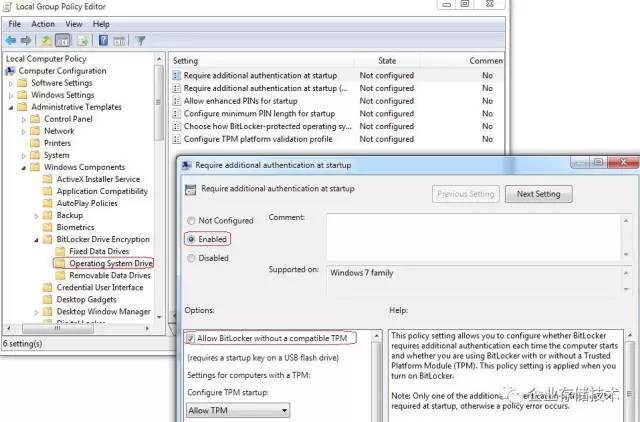640x422 pixels.
Task: Click the ActiveX Installer Service folder icon
Action: pyautogui.click(x=47, y=179)
